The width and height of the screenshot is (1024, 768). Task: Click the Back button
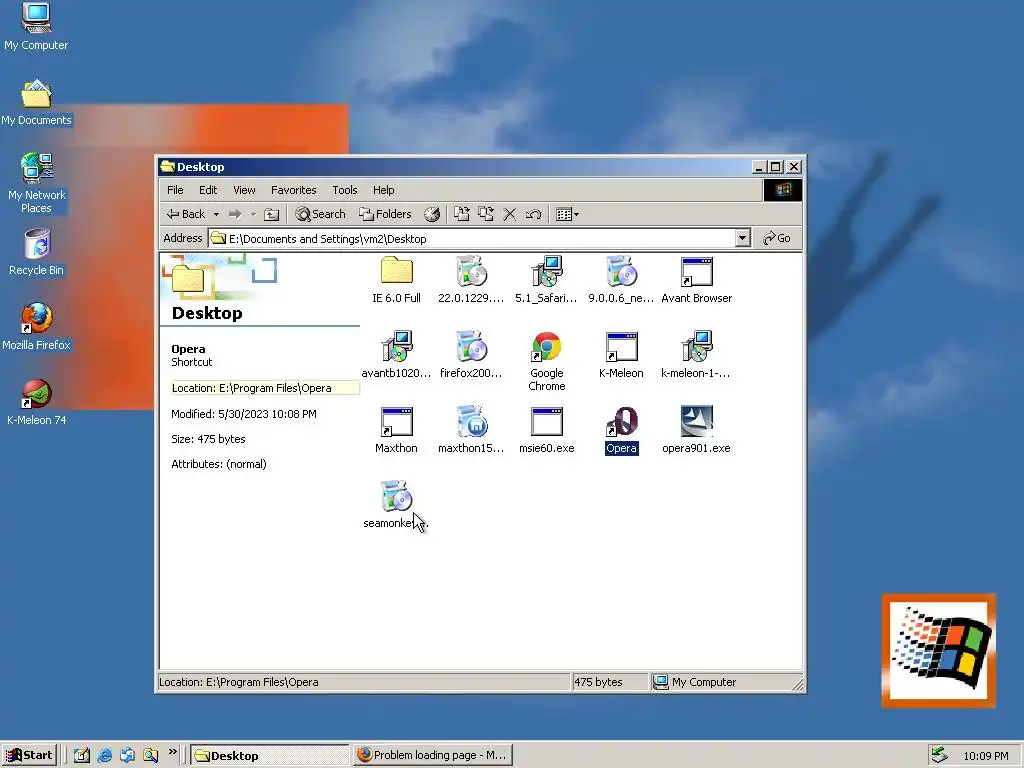click(187, 214)
